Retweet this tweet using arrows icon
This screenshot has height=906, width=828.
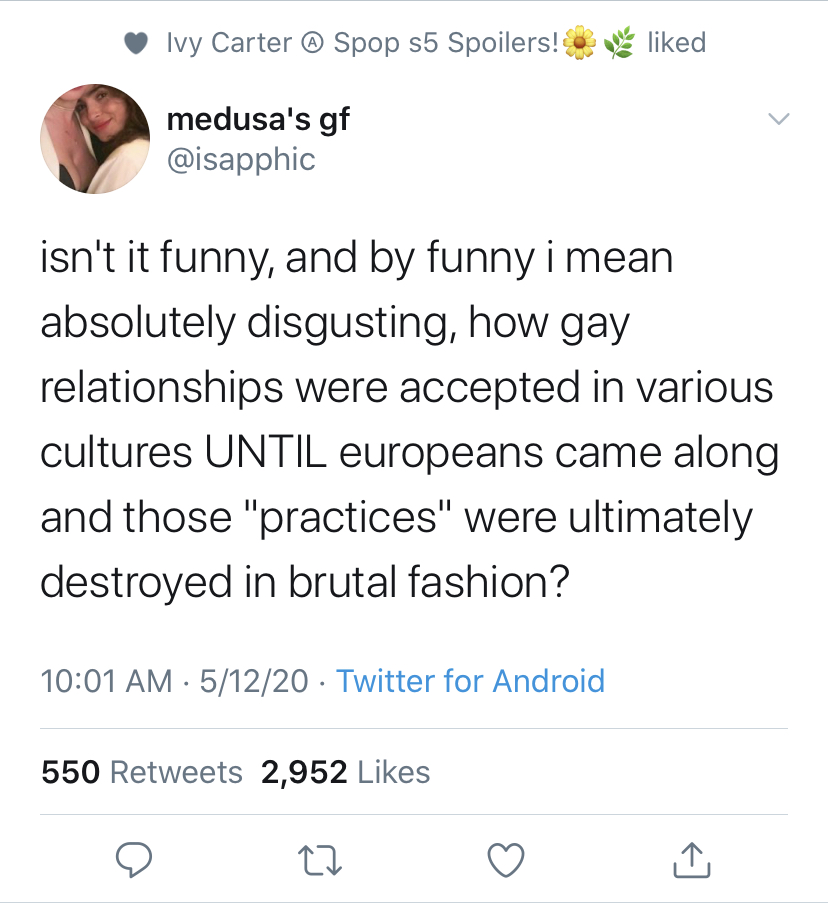(320, 860)
